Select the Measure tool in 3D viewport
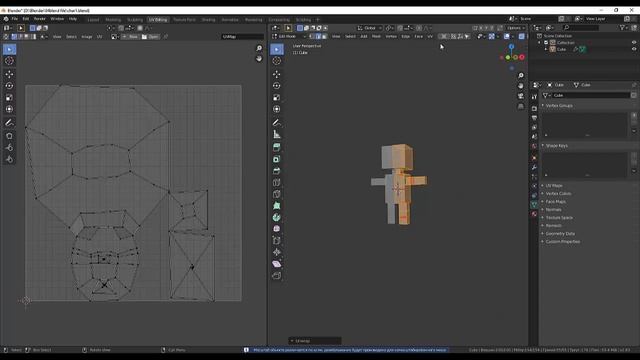 click(x=276, y=134)
